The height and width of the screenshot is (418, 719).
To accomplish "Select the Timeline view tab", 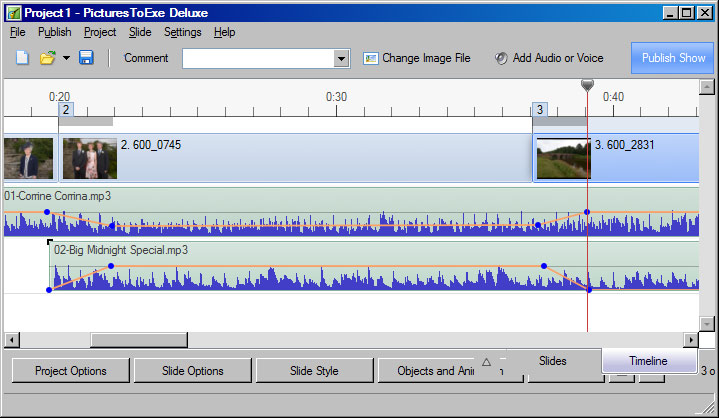I will pyautogui.click(x=648, y=361).
